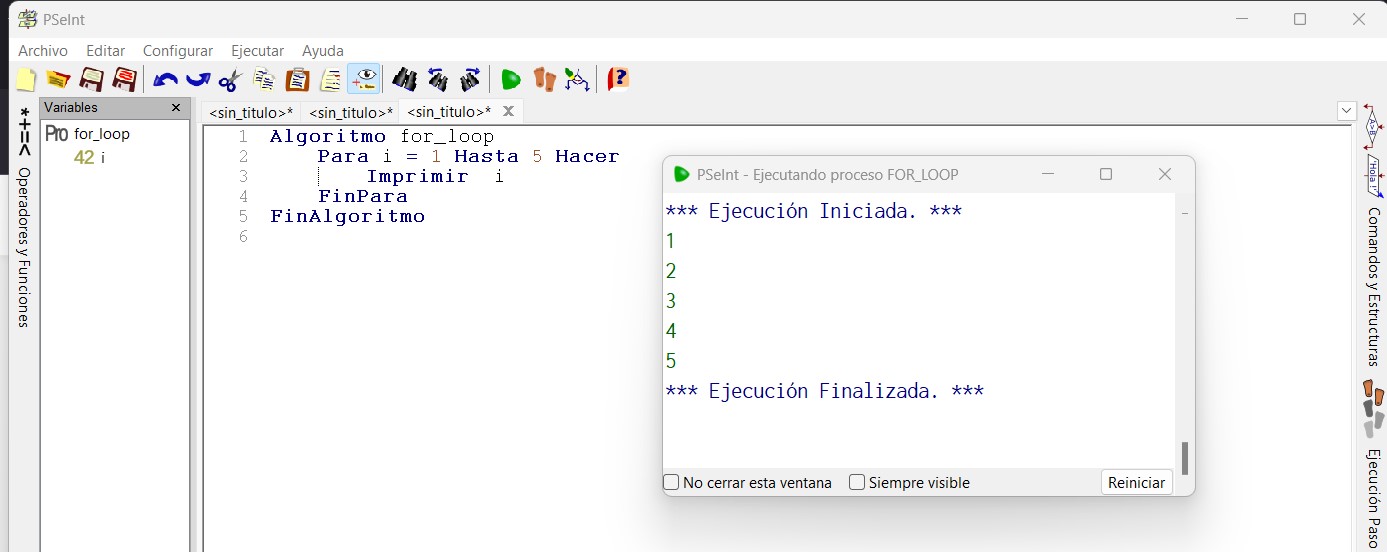Run the algorithm with the green button
1387x552 pixels.
click(511, 79)
